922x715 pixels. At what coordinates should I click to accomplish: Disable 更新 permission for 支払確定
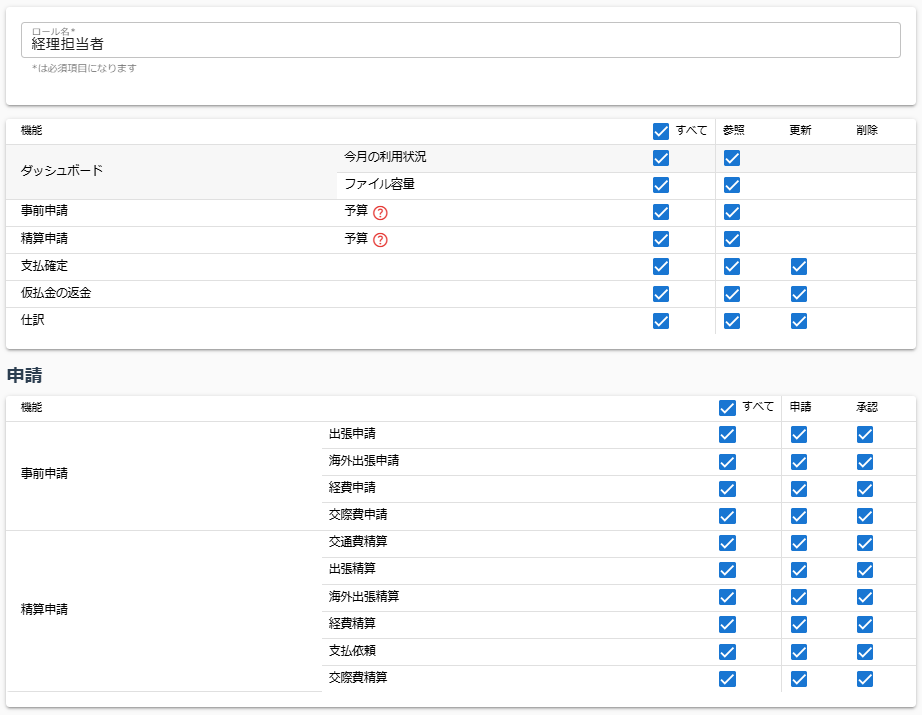pyautogui.click(x=799, y=266)
